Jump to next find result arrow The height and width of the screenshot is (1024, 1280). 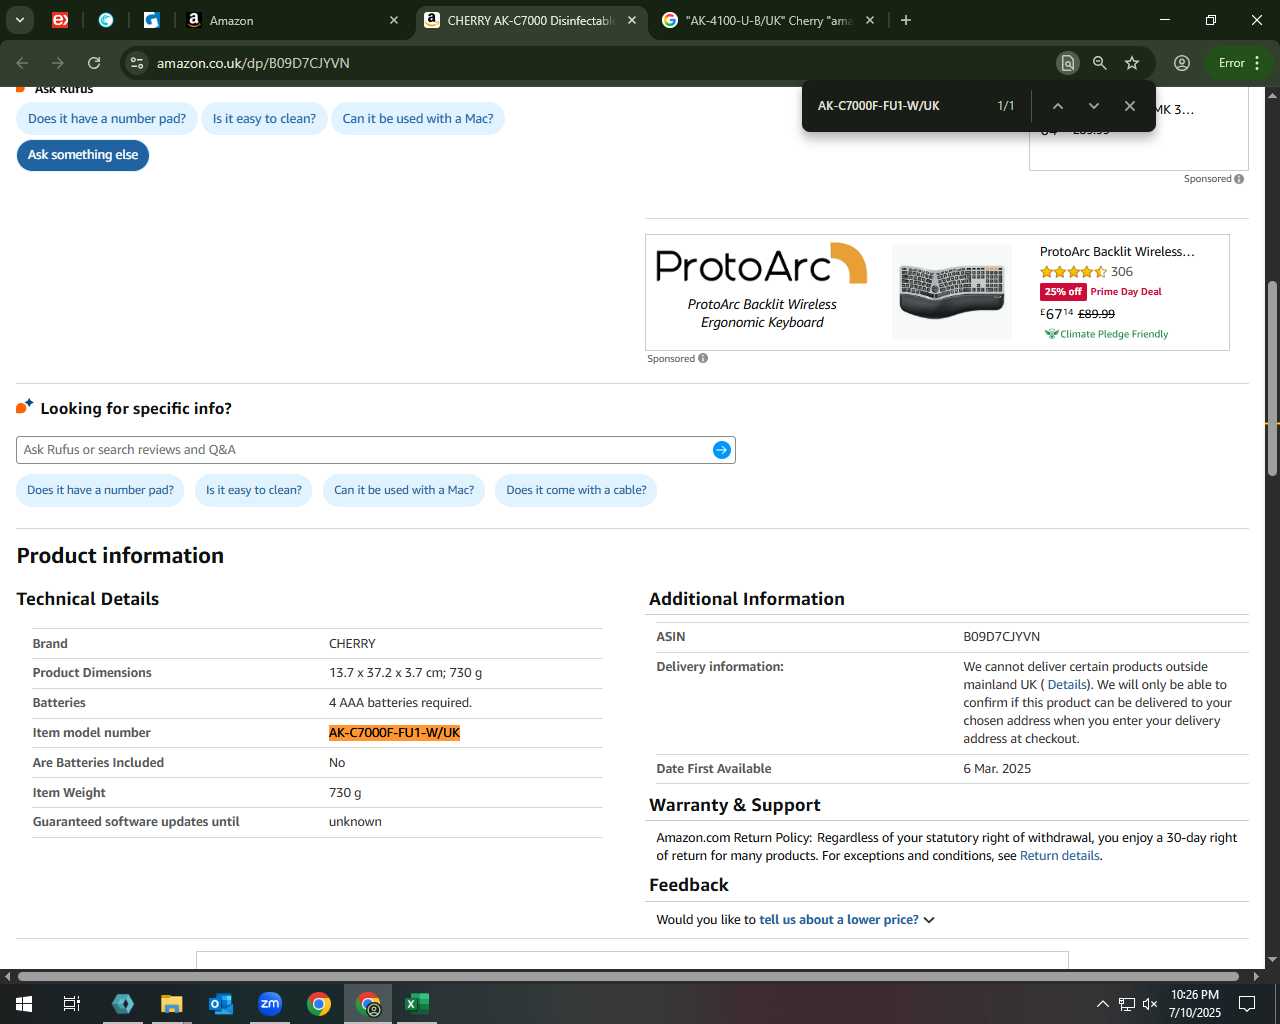(x=1093, y=106)
